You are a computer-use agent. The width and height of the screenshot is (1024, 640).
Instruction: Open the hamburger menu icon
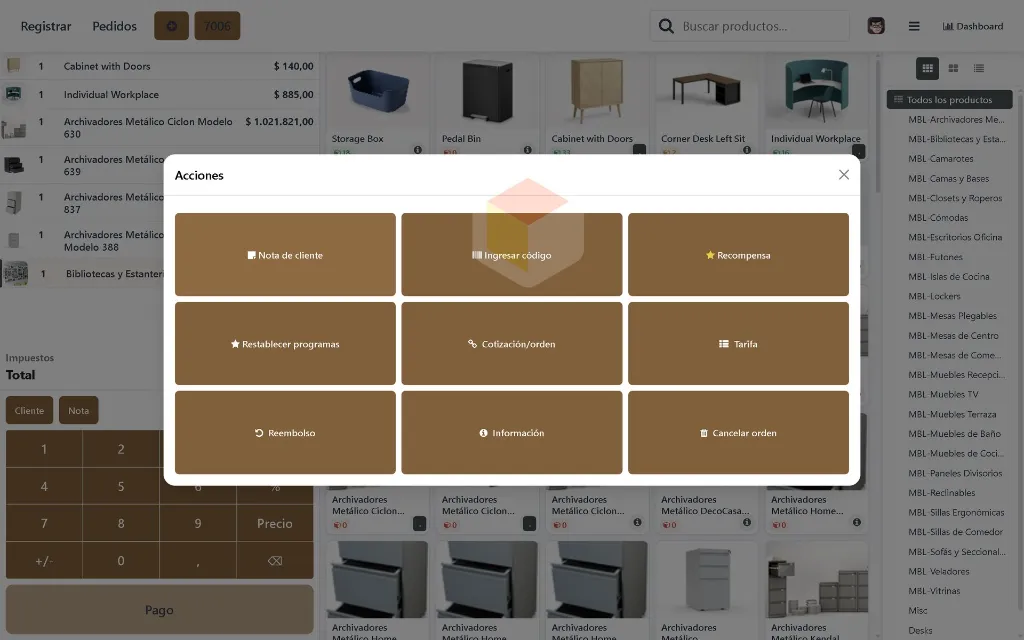pyautogui.click(x=914, y=26)
